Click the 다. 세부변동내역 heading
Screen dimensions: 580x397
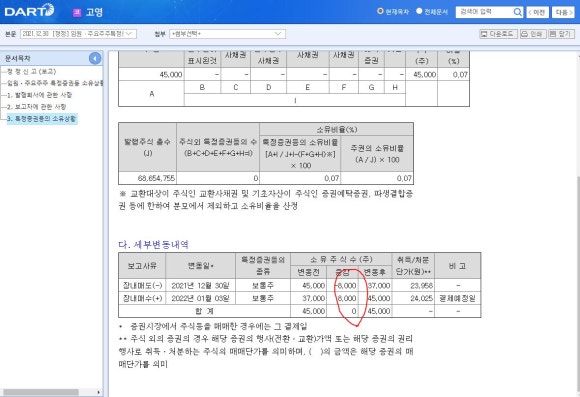tap(154, 245)
